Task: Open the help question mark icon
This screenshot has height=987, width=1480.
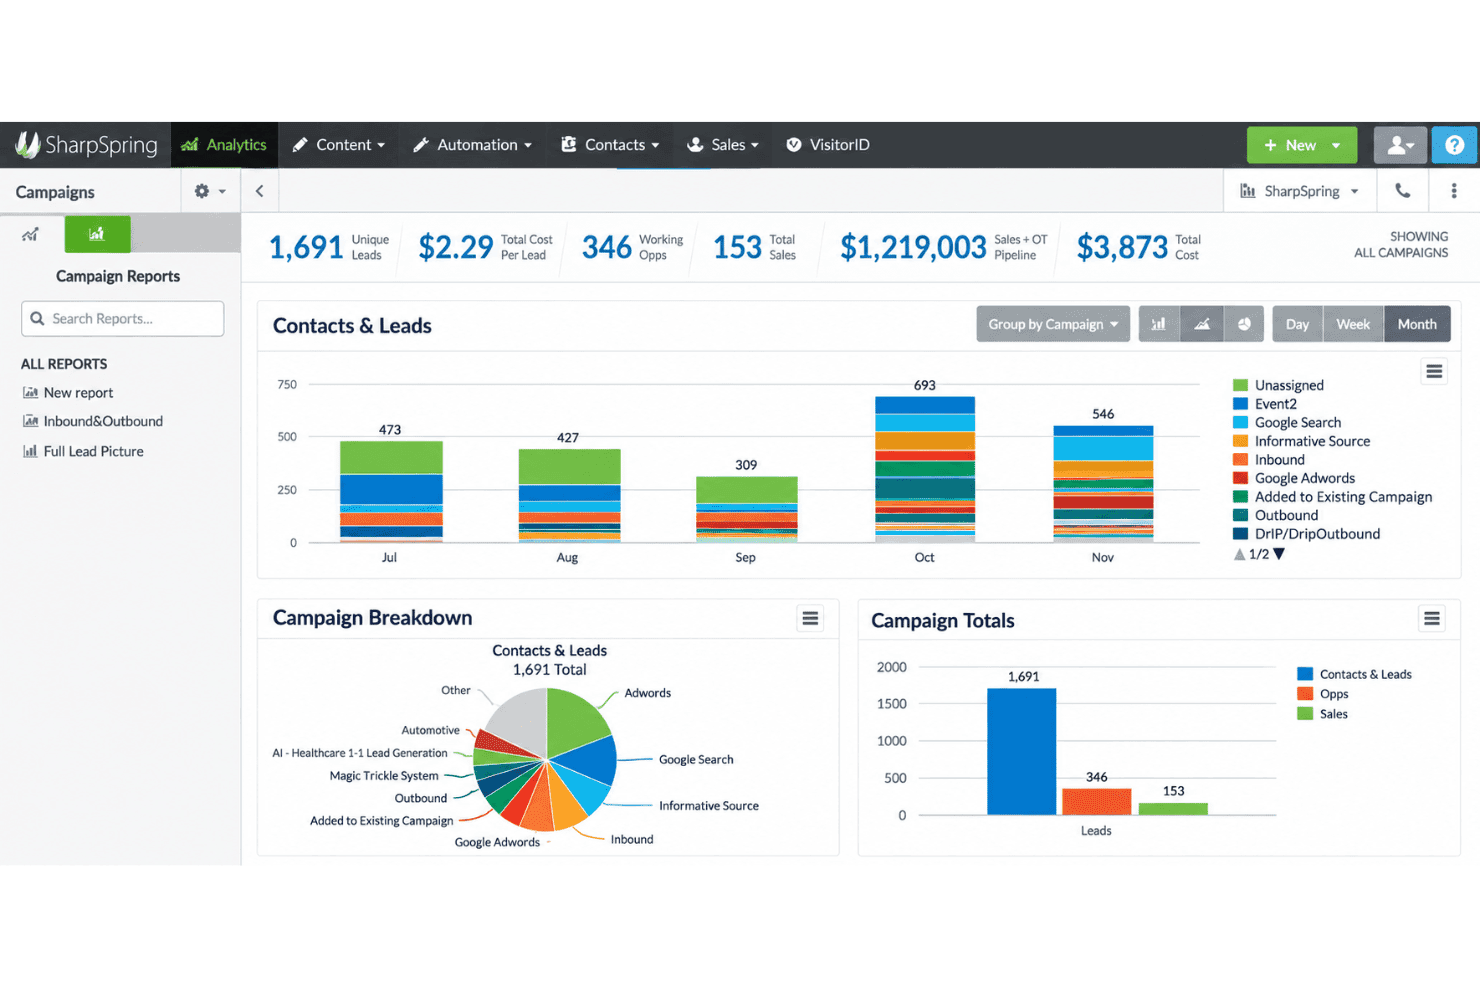Action: pyautogui.click(x=1455, y=145)
